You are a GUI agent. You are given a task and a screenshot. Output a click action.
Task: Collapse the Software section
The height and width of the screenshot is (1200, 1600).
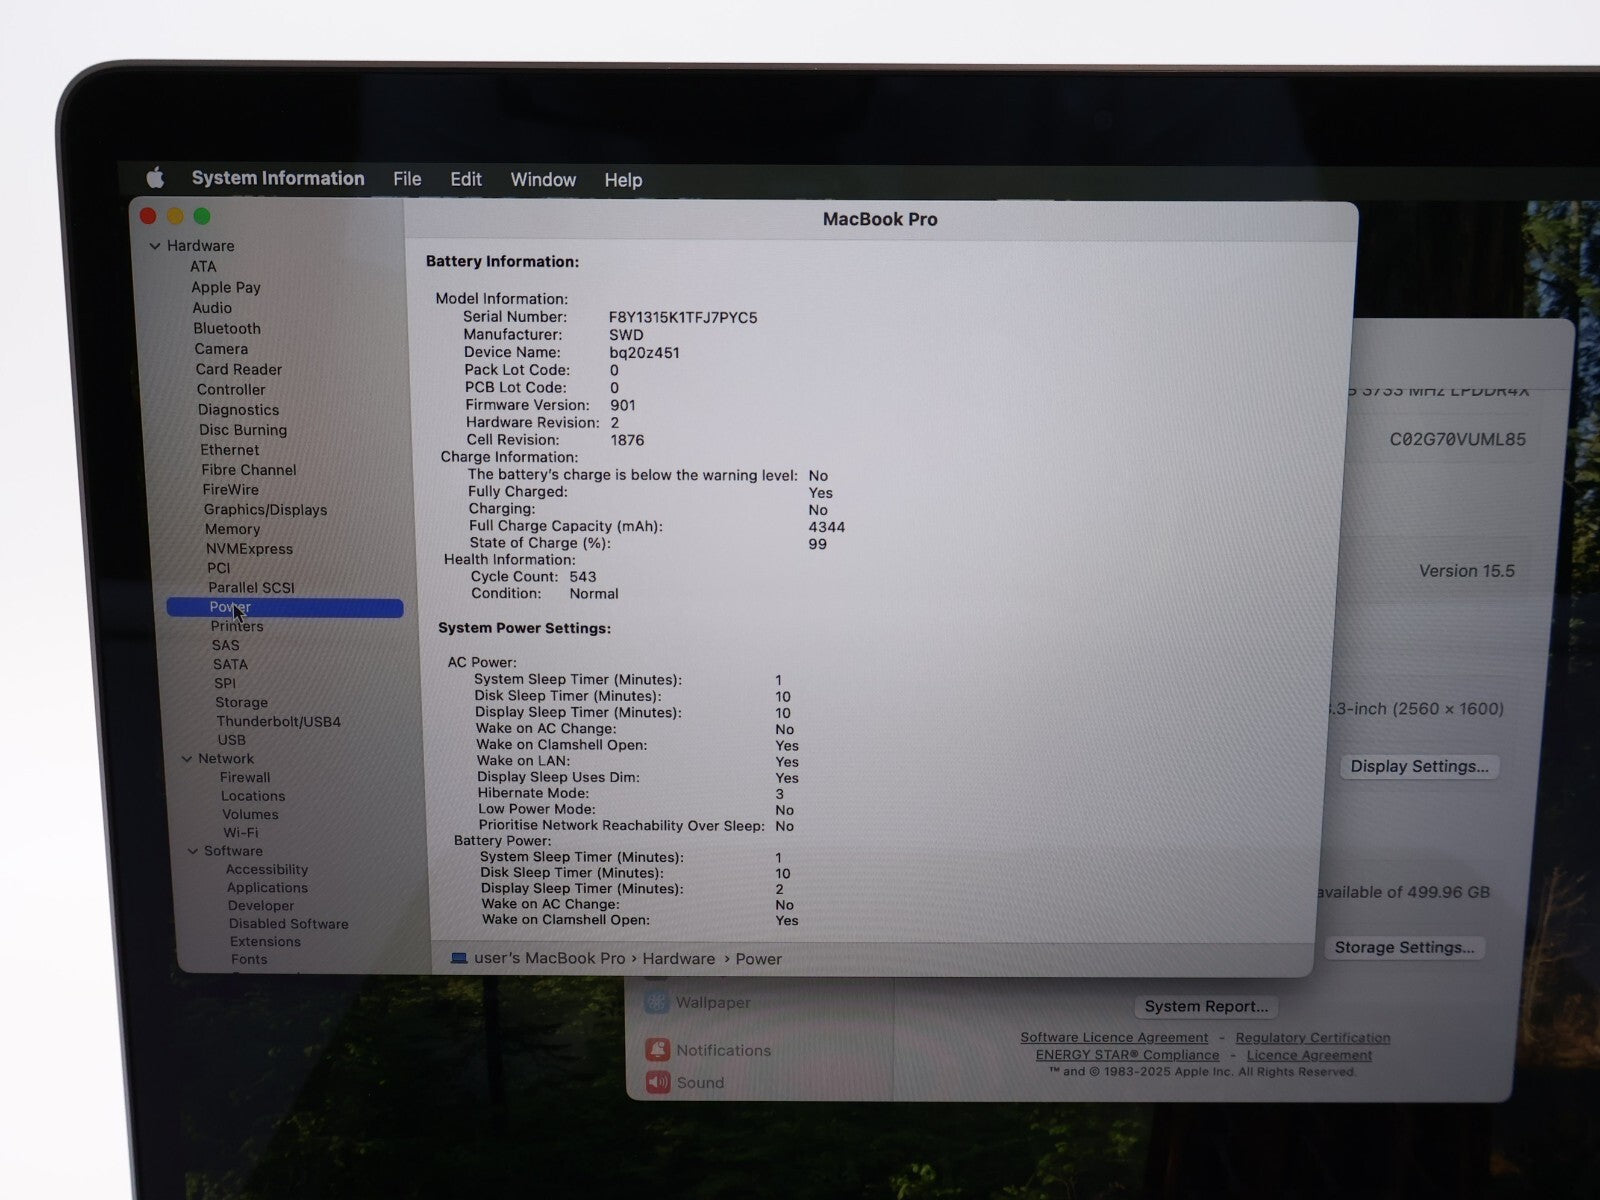[193, 851]
